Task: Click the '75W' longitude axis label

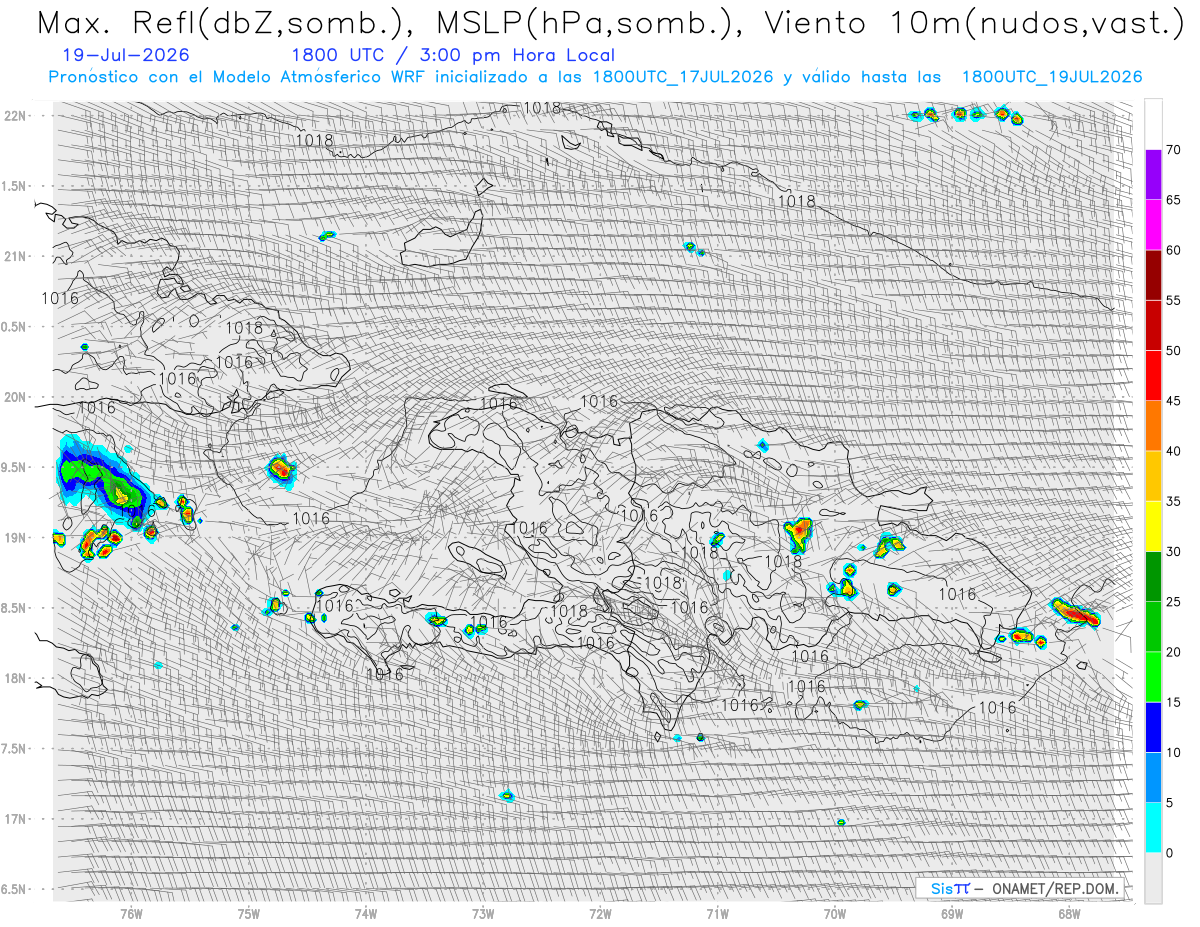Action: point(249,913)
